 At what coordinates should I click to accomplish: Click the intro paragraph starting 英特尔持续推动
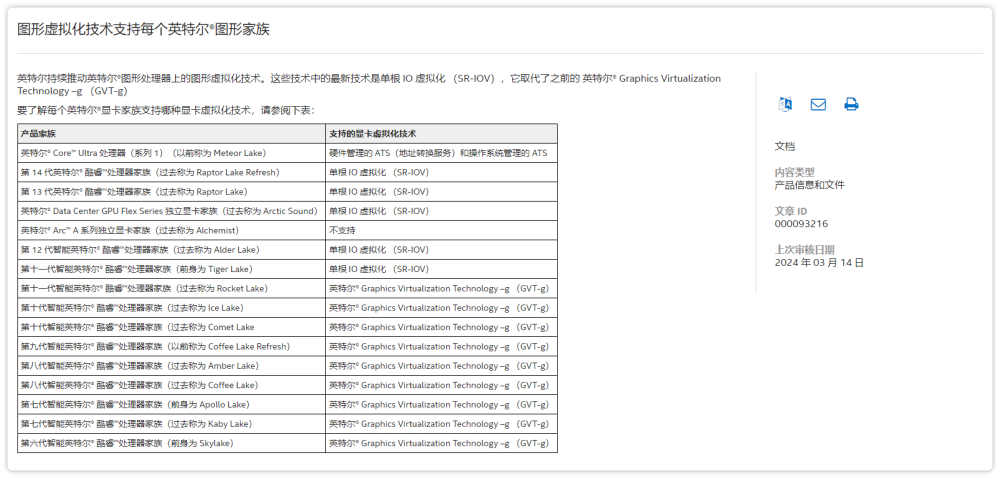[x=369, y=85]
